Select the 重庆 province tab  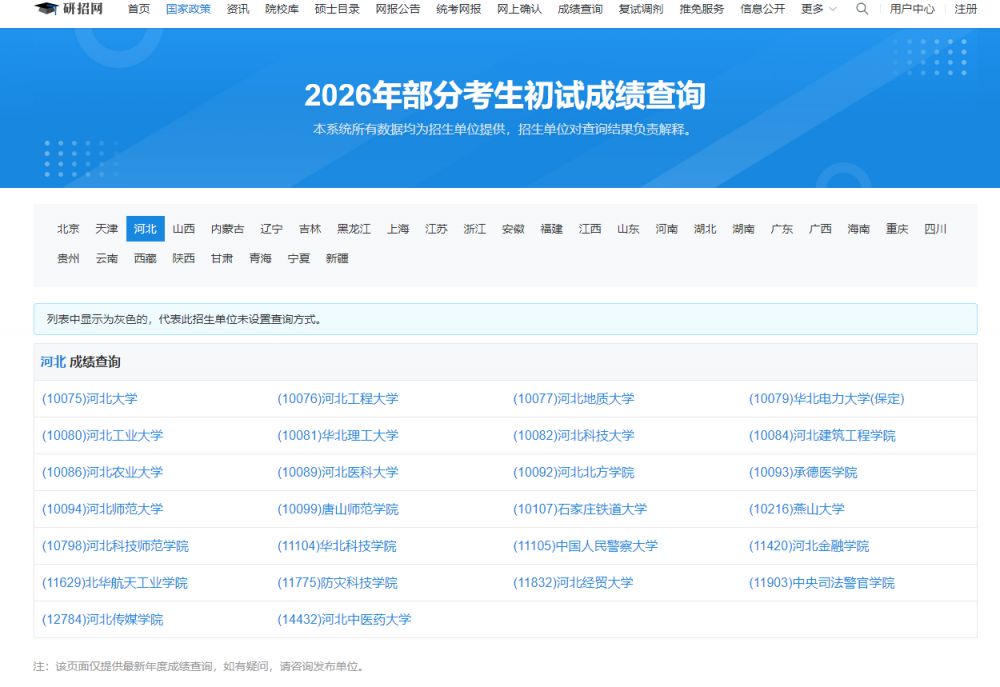(x=897, y=228)
